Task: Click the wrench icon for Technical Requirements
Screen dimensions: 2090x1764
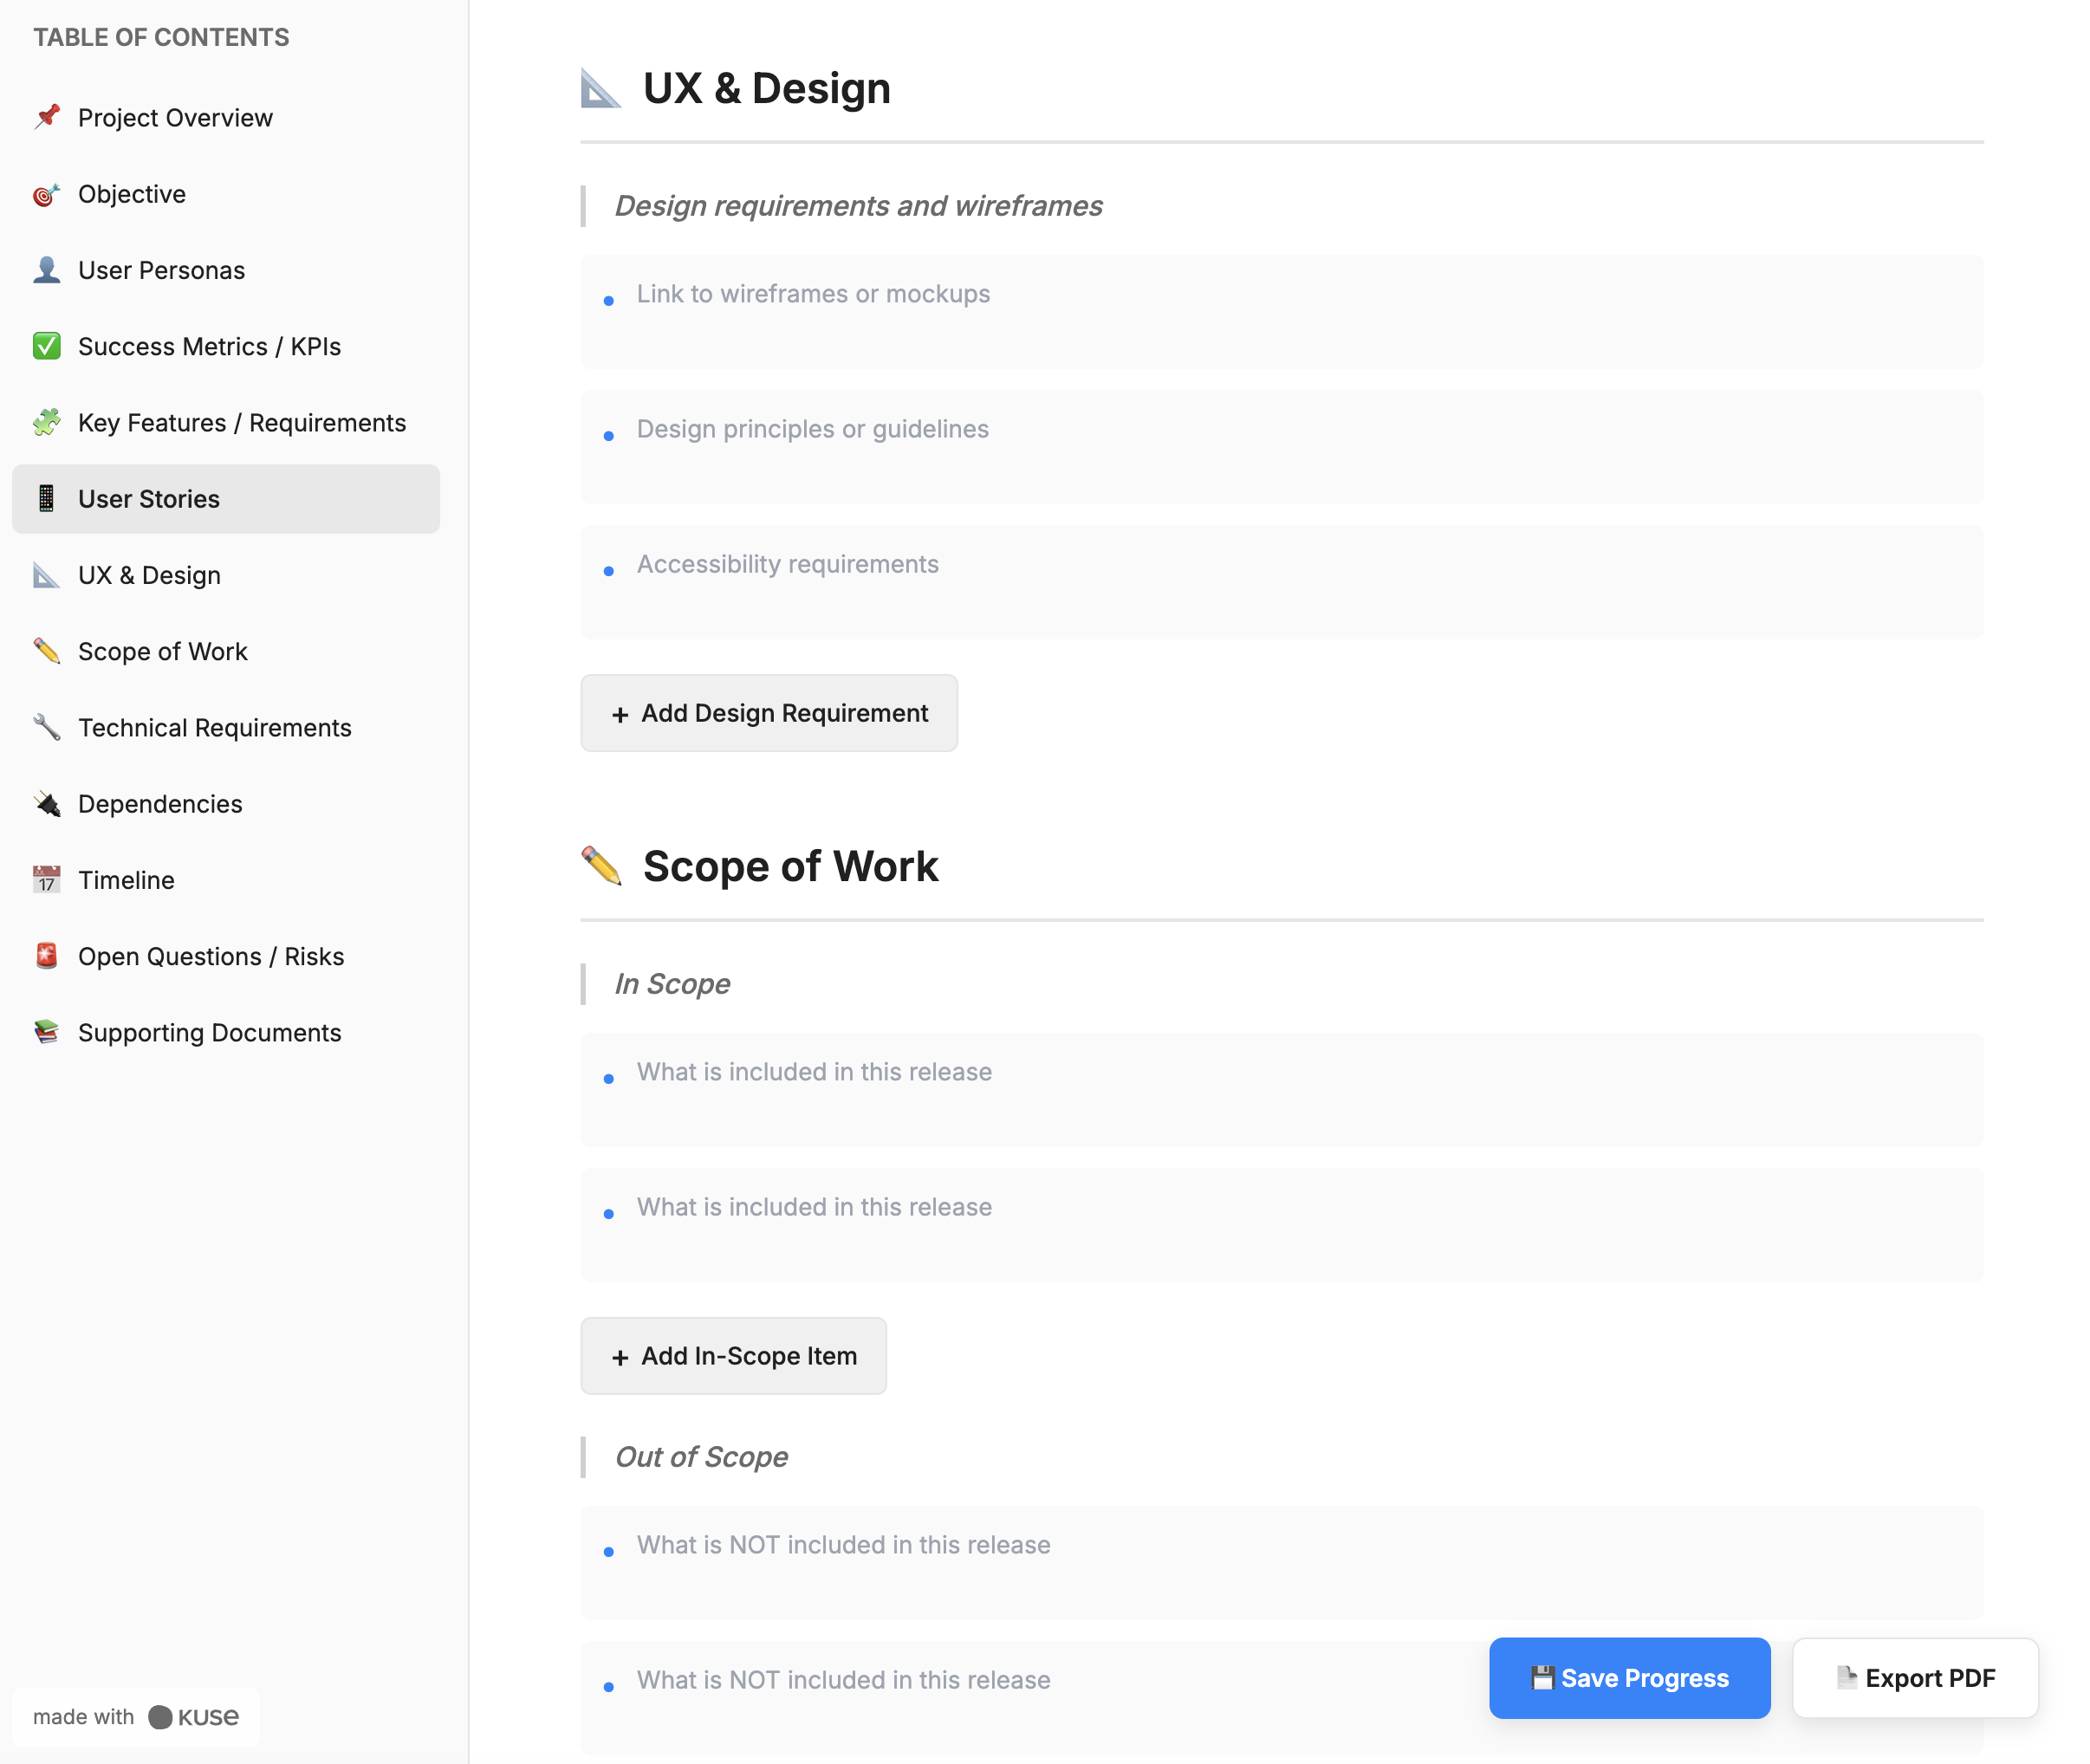Action: click(46, 727)
